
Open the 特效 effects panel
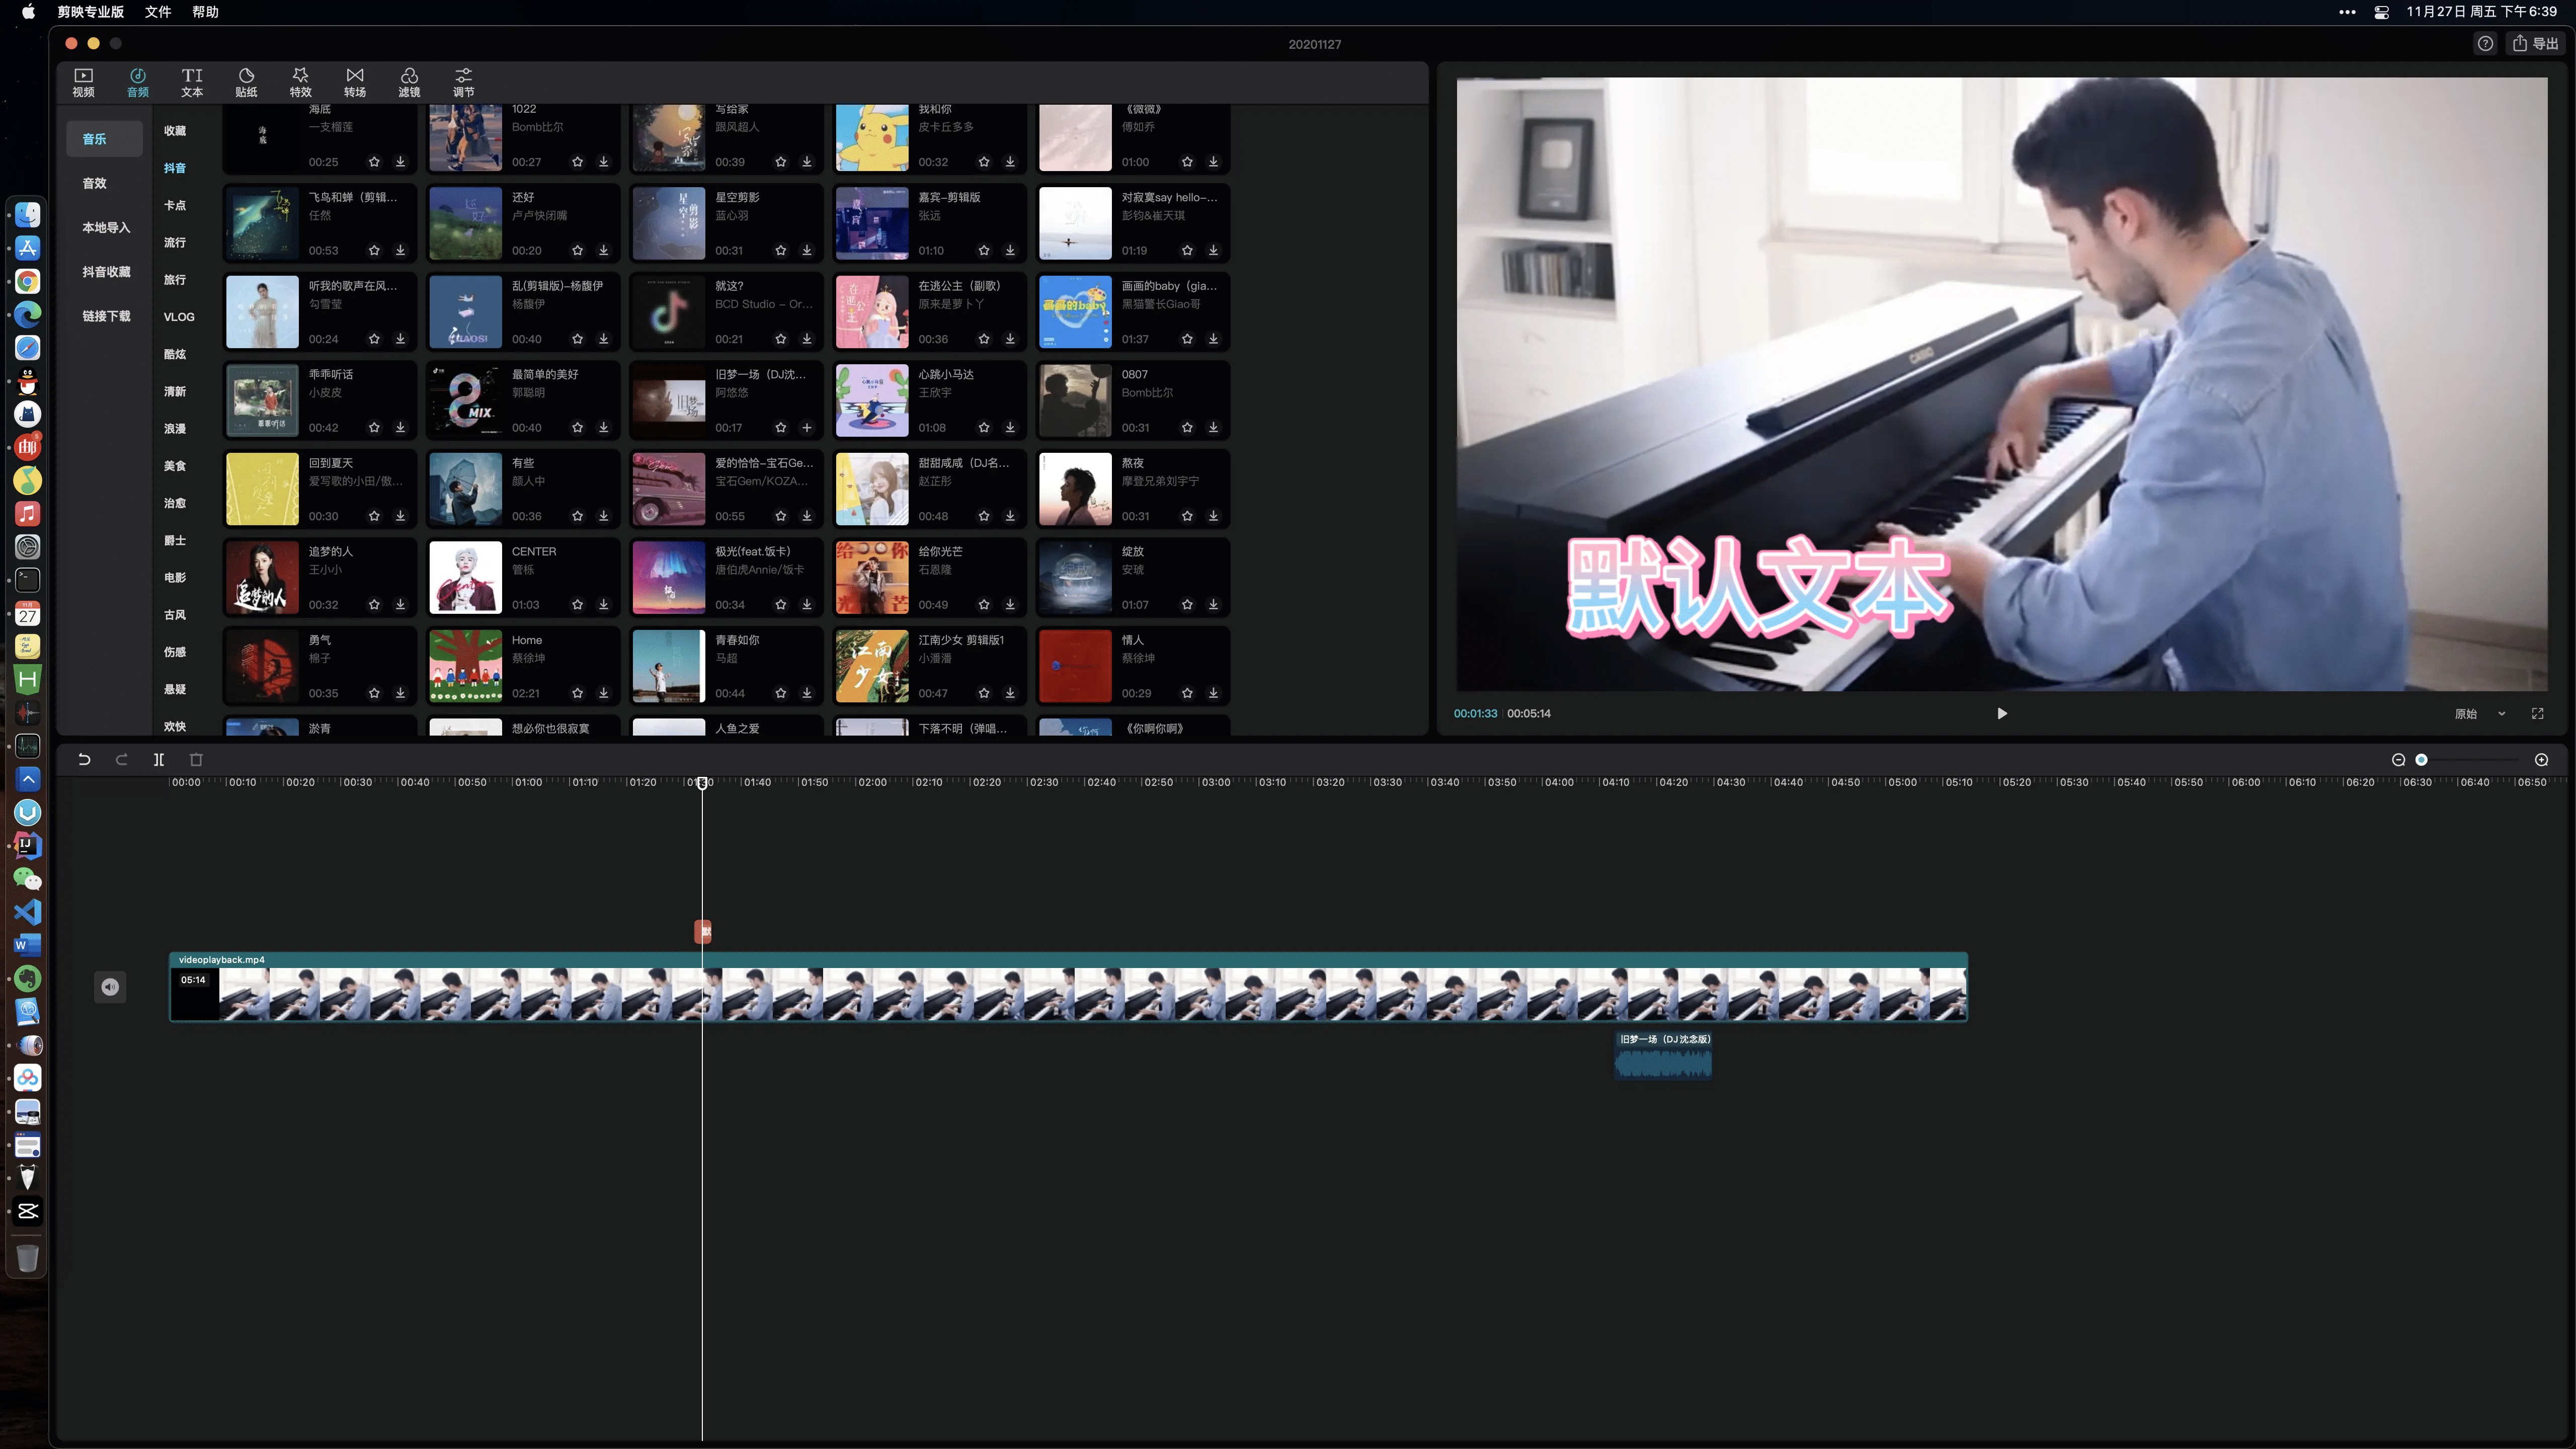coord(300,82)
